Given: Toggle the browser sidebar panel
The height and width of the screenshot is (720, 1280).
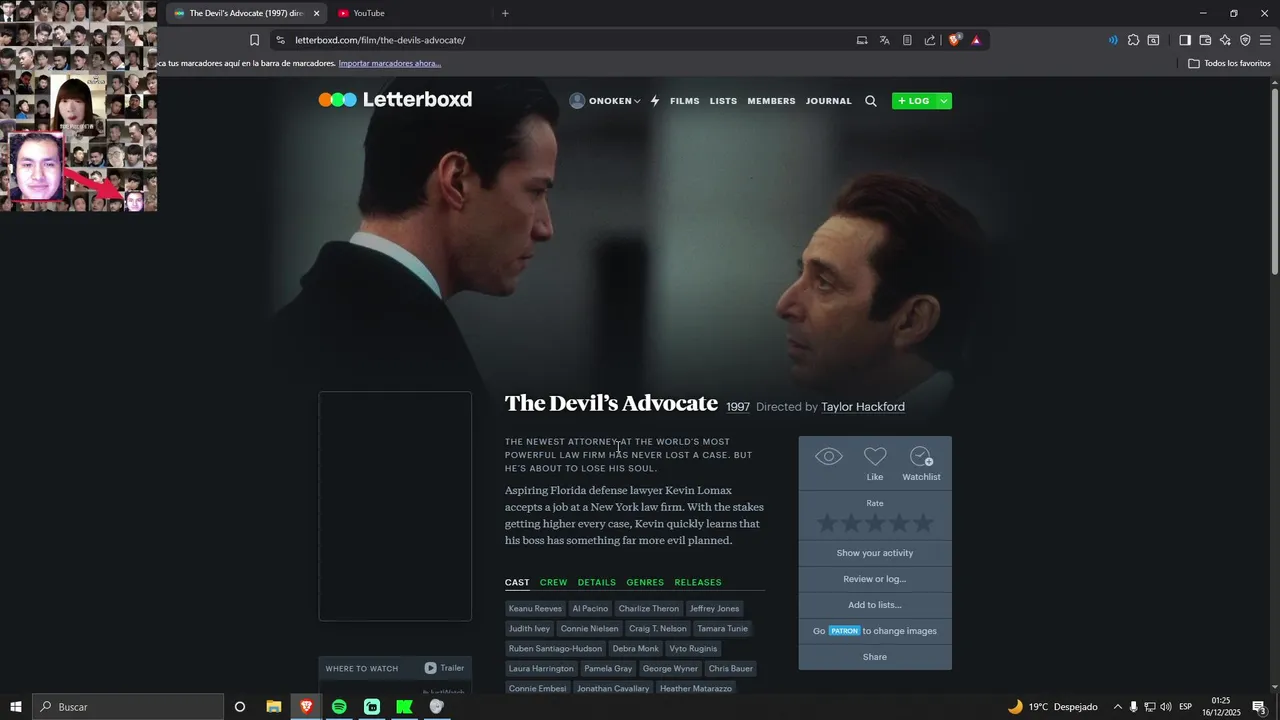Looking at the screenshot, I should (1185, 40).
